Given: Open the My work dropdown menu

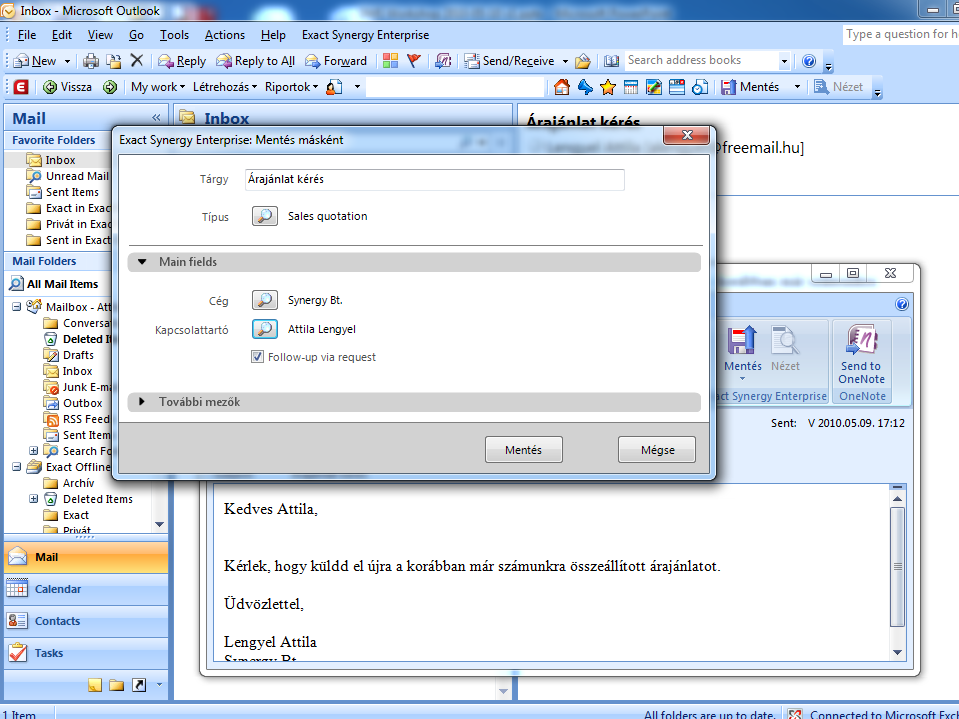Looking at the screenshot, I should tap(158, 87).
